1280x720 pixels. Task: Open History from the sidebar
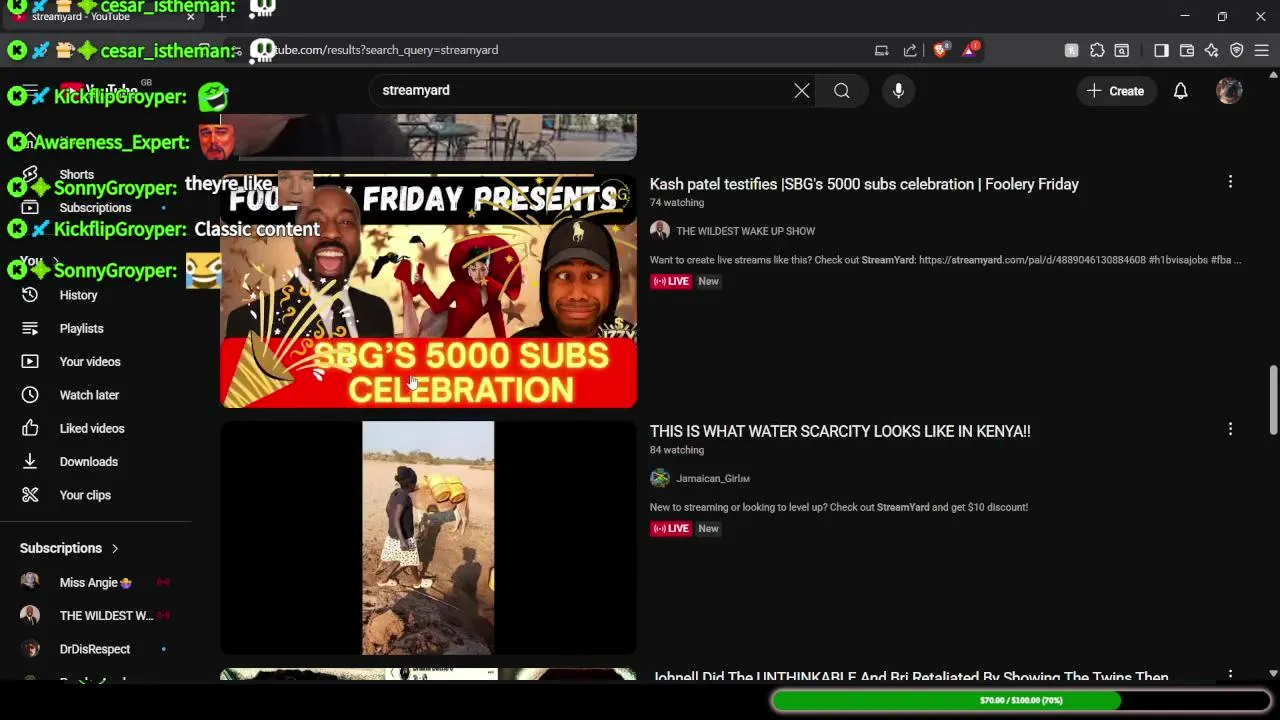coord(78,295)
